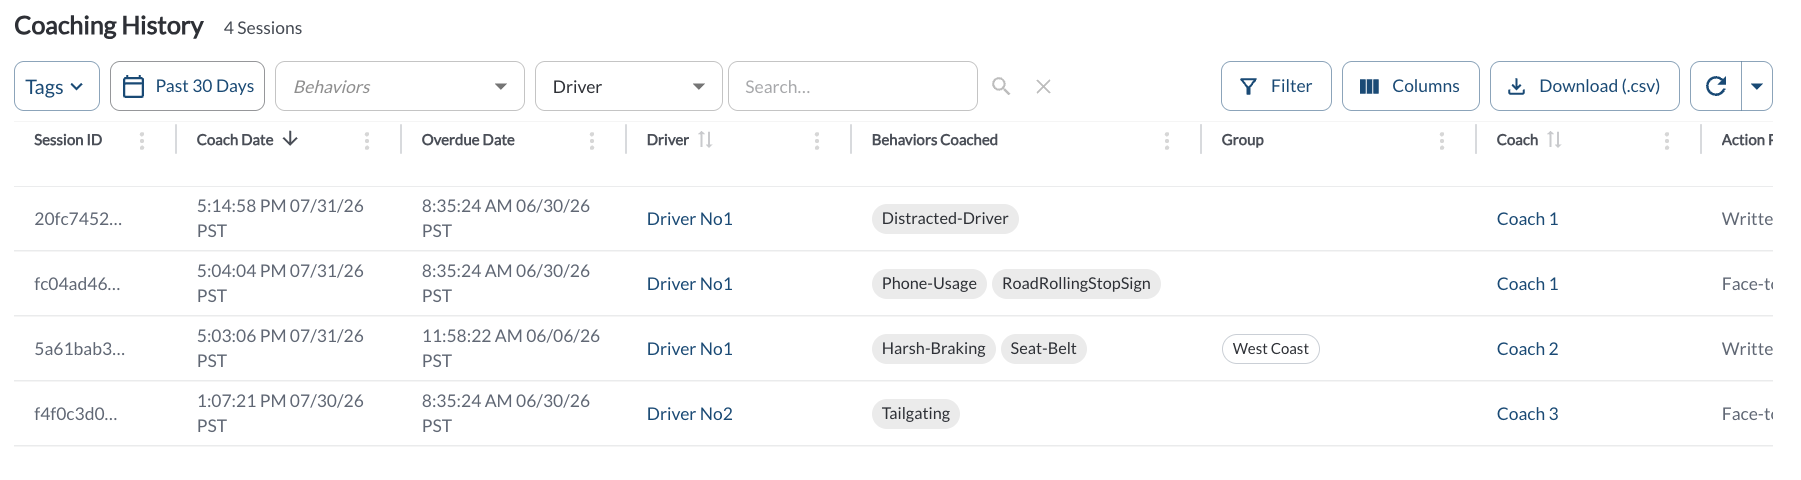Click the RoadRollingStopSign behavior chip

1076,284
